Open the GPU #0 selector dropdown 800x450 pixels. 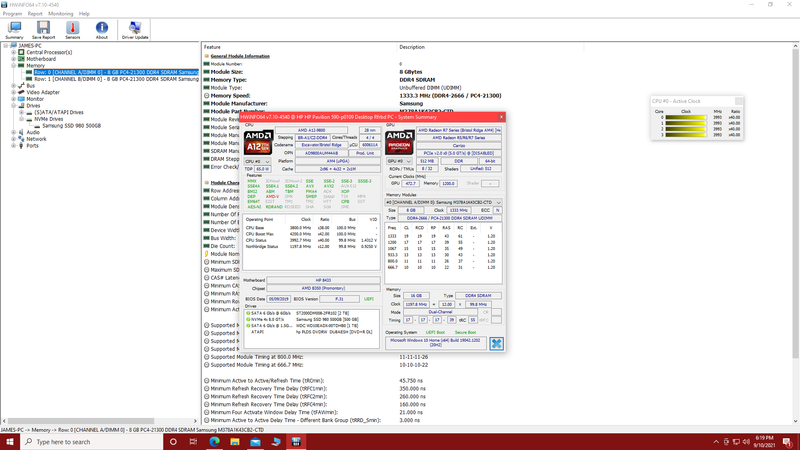click(x=399, y=161)
